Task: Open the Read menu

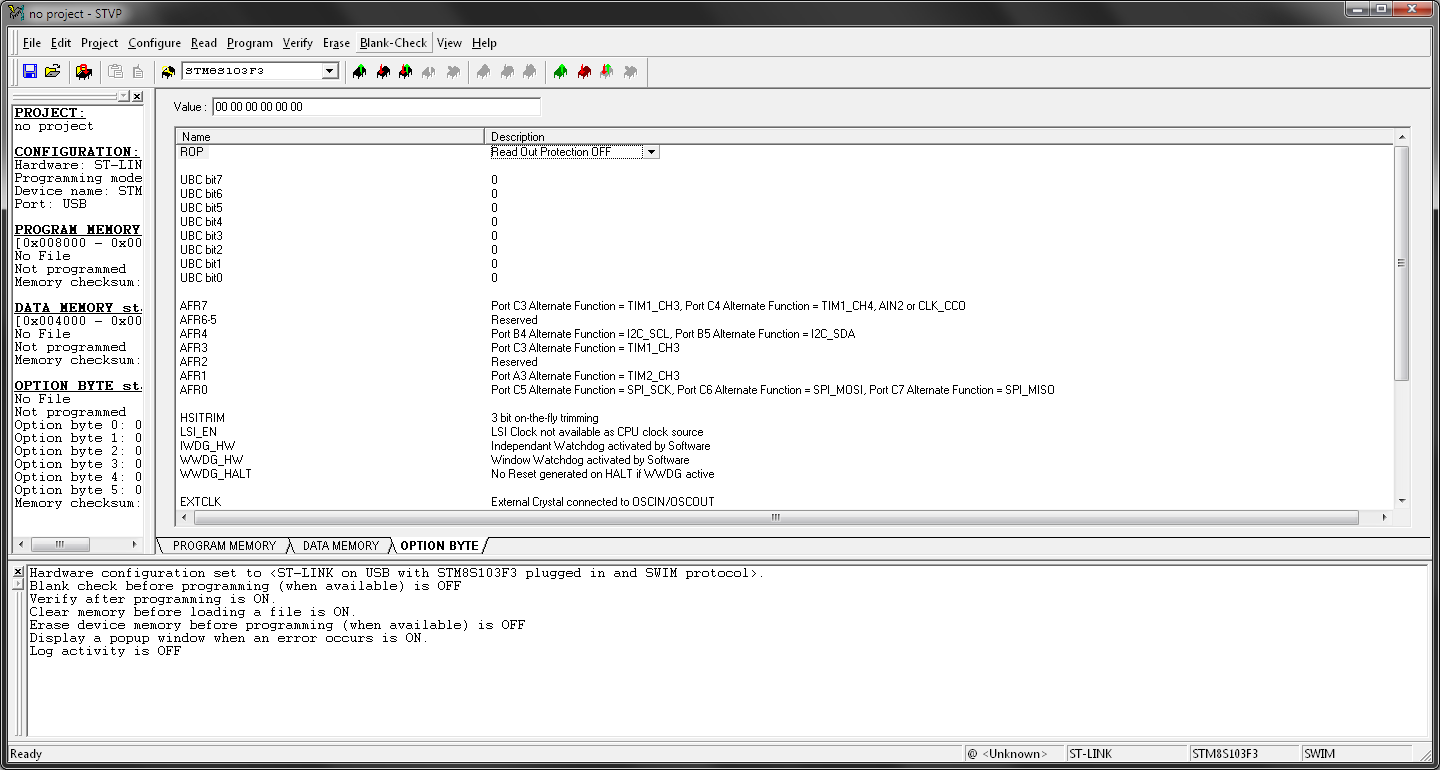Action: [204, 43]
